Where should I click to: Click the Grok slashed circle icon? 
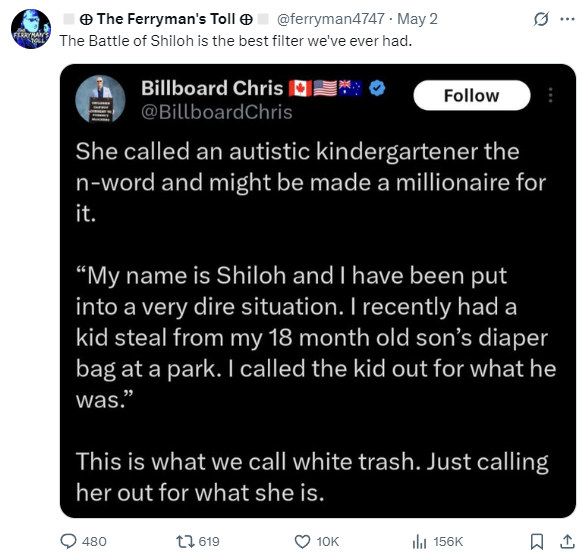click(541, 19)
